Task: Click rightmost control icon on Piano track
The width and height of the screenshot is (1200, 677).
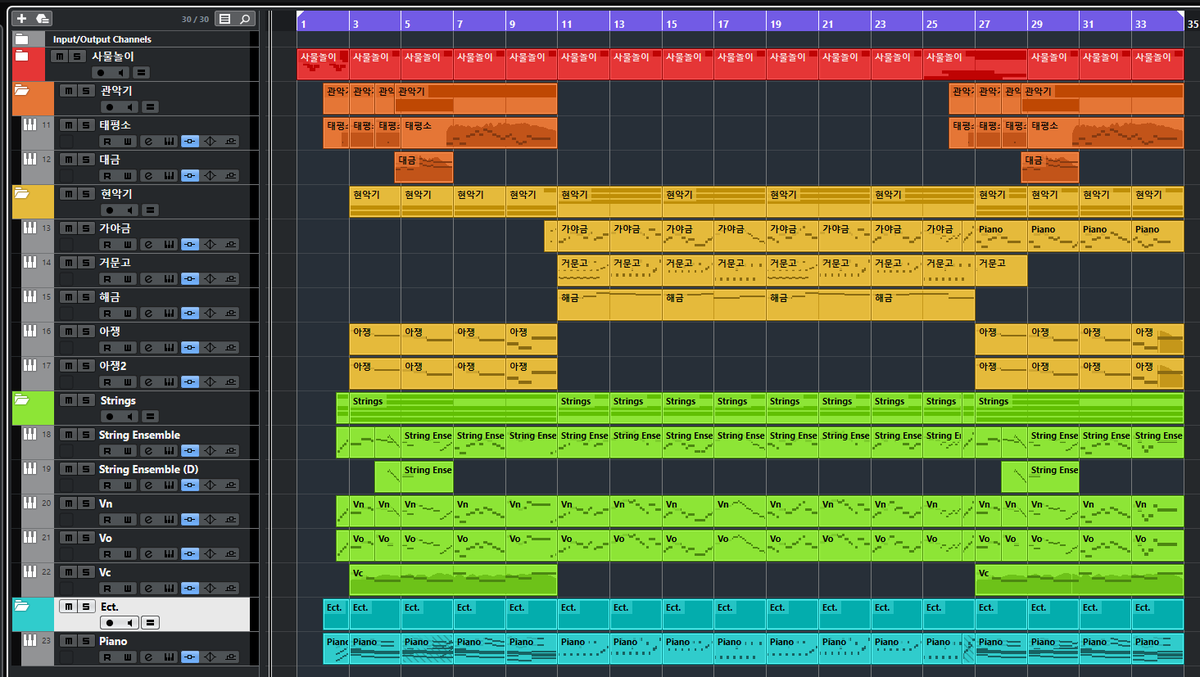Action: [230, 657]
